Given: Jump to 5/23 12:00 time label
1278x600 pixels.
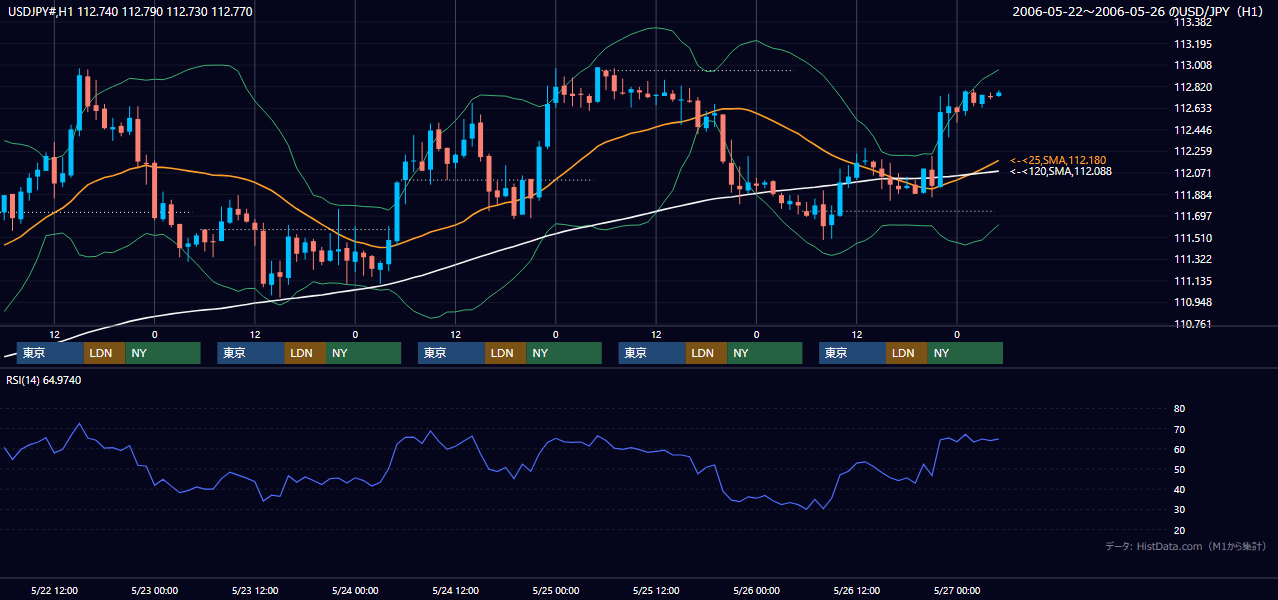Looking at the screenshot, I should click(255, 591).
